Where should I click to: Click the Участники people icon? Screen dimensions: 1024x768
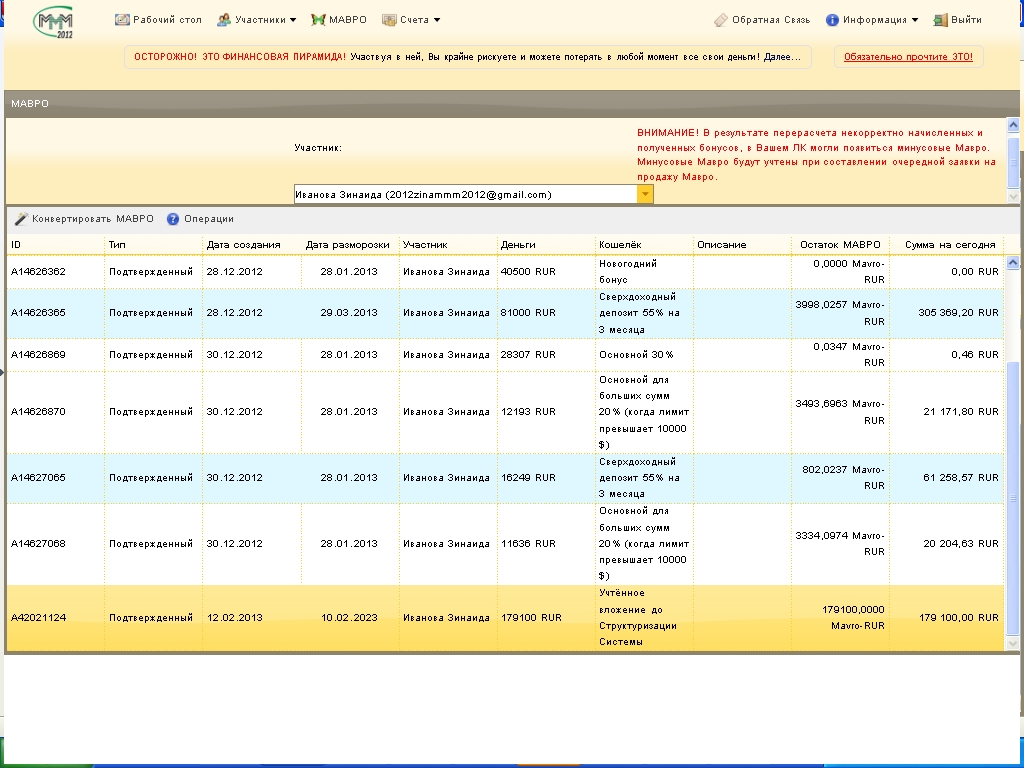click(x=224, y=20)
